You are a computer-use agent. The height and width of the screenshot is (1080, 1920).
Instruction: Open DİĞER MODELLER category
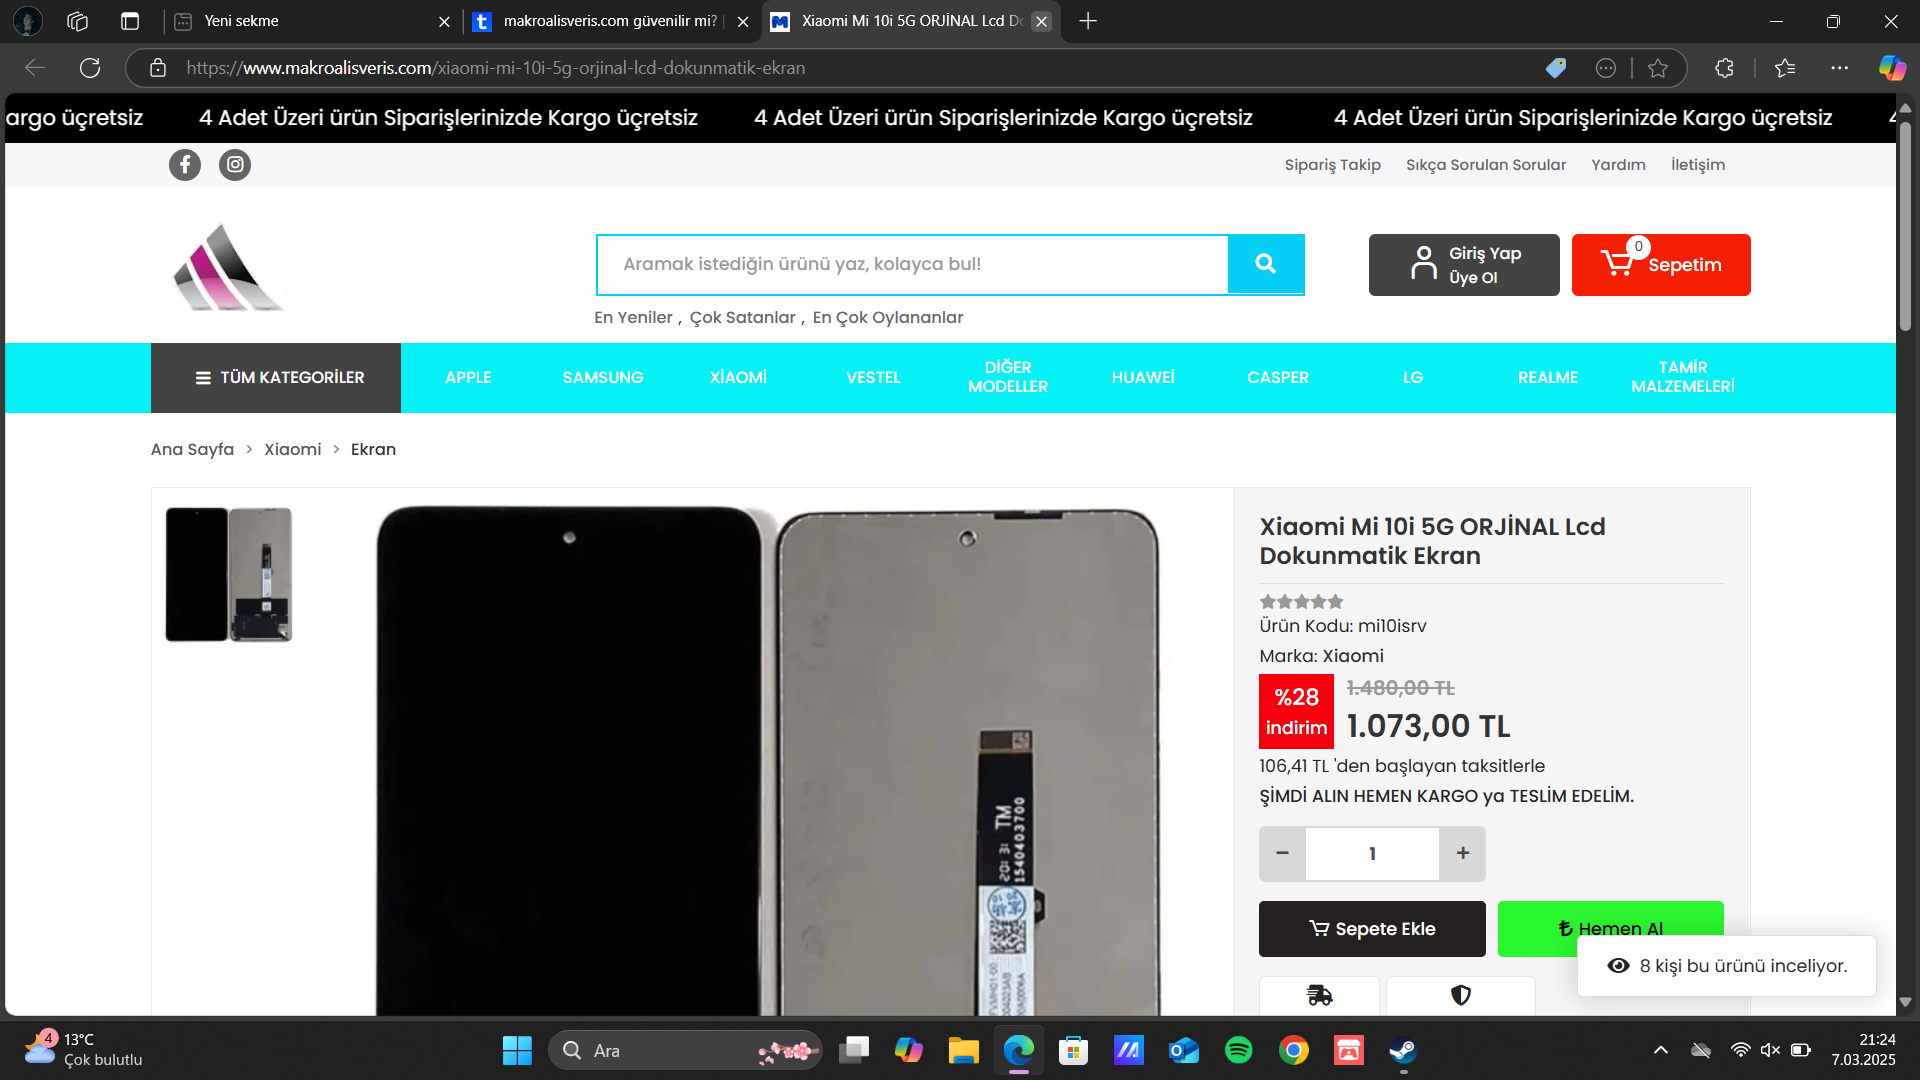point(1008,377)
